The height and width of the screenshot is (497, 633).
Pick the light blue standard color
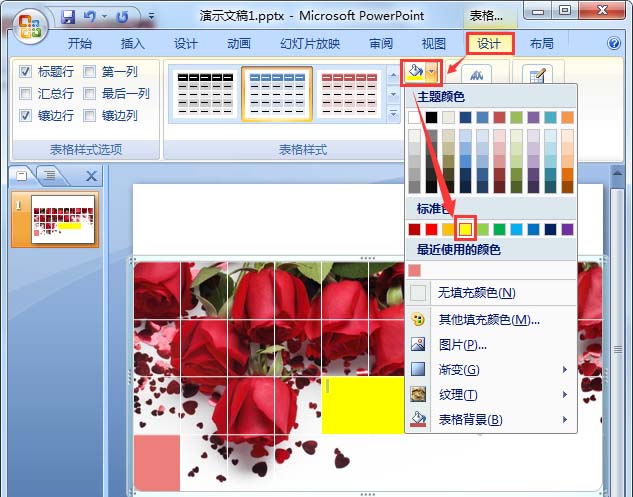tap(516, 229)
